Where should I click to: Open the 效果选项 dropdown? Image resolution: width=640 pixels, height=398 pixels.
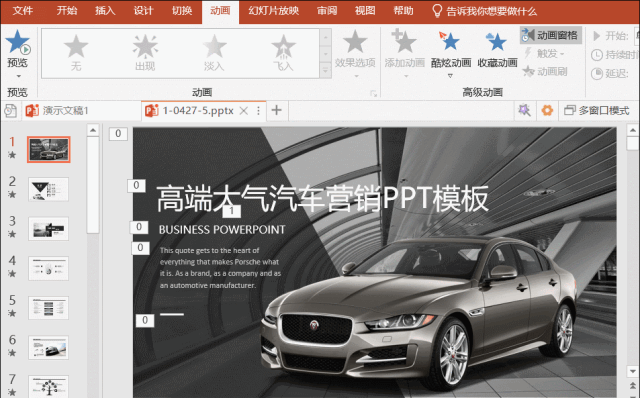click(x=355, y=54)
